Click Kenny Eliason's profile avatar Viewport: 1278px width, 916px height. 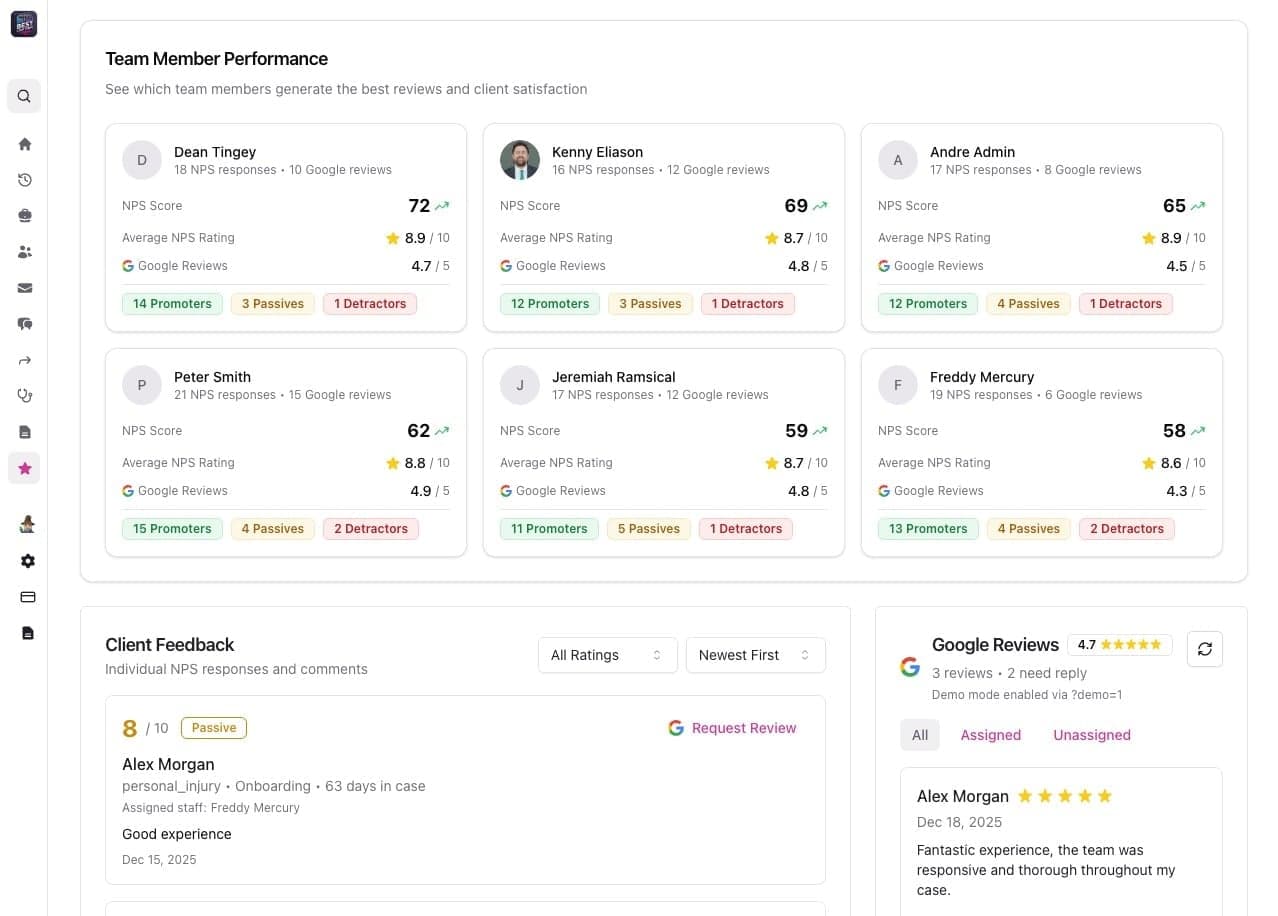pos(519,159)
